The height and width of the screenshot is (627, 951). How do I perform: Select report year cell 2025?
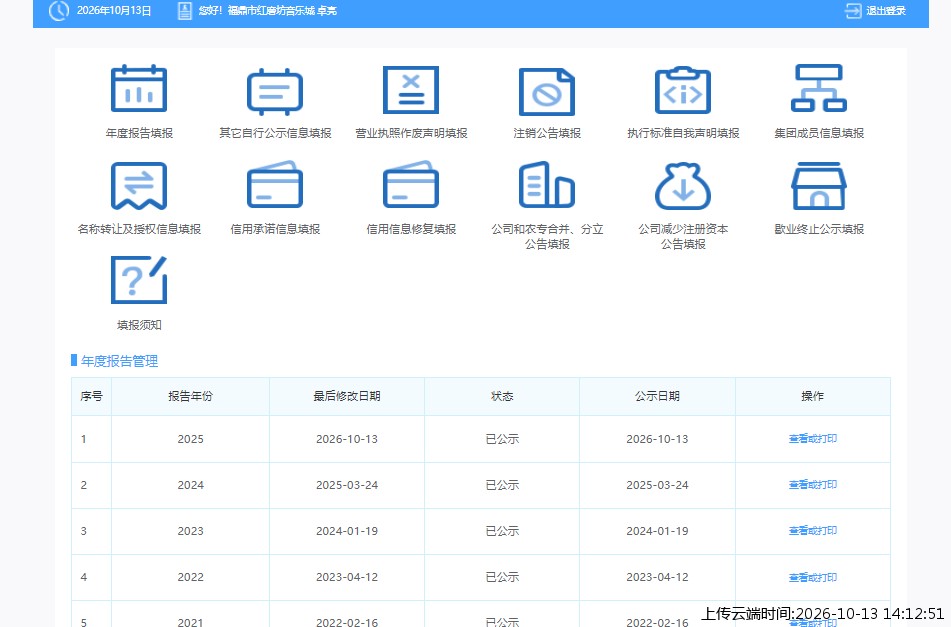pos(190,439)
